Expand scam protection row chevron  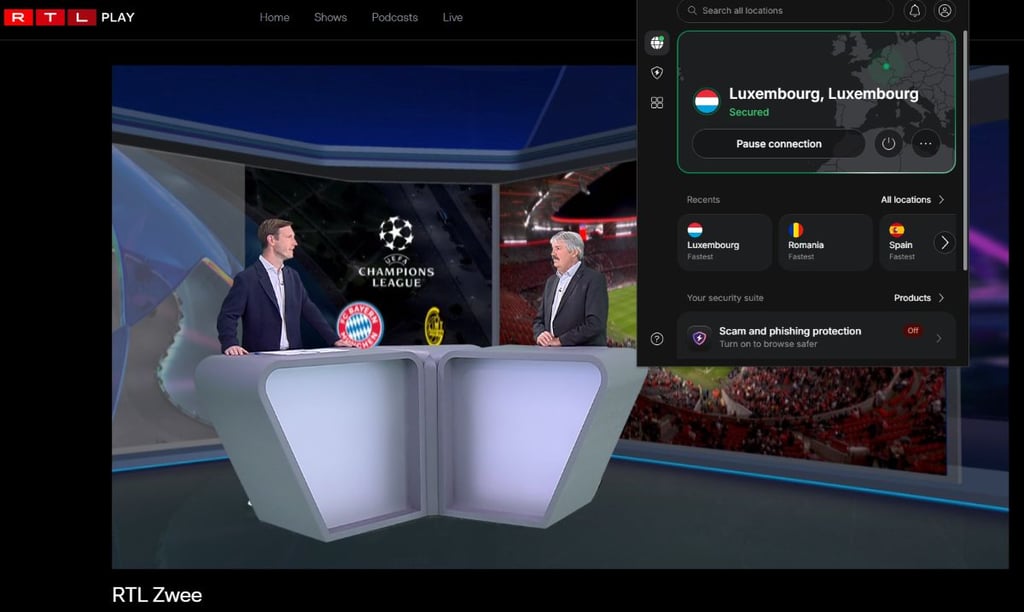point(938,338)
